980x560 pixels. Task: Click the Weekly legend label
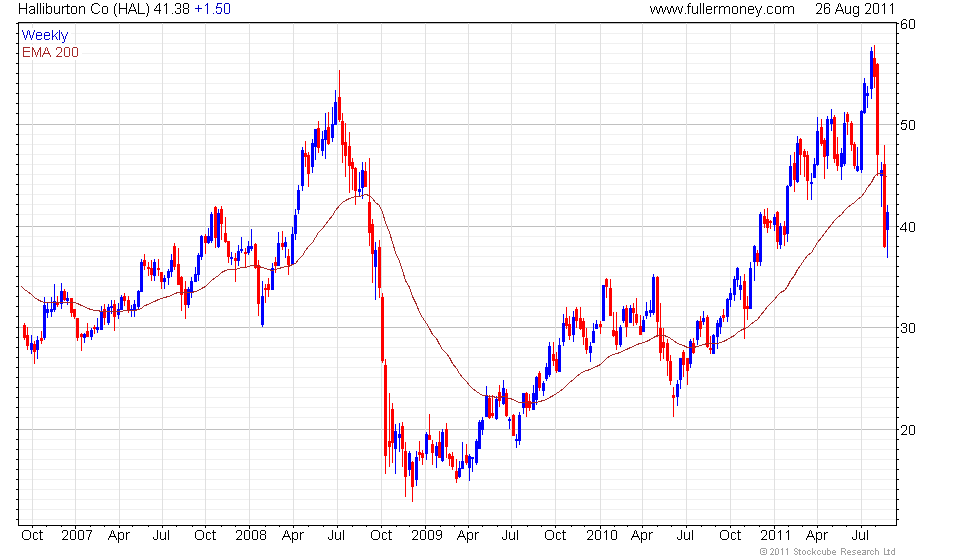coord(44,36)
